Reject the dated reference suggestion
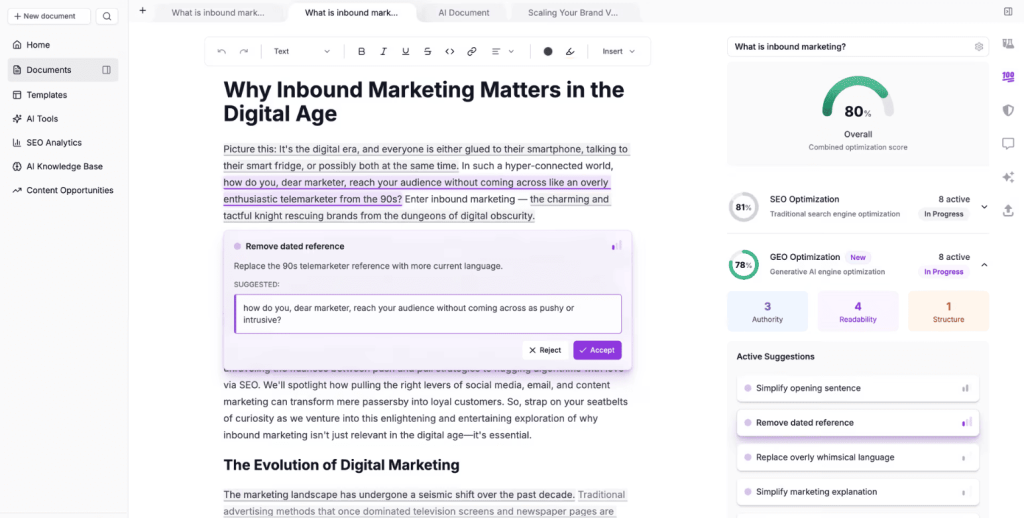This screenshot has height=518, width=1024. point(545,350)
